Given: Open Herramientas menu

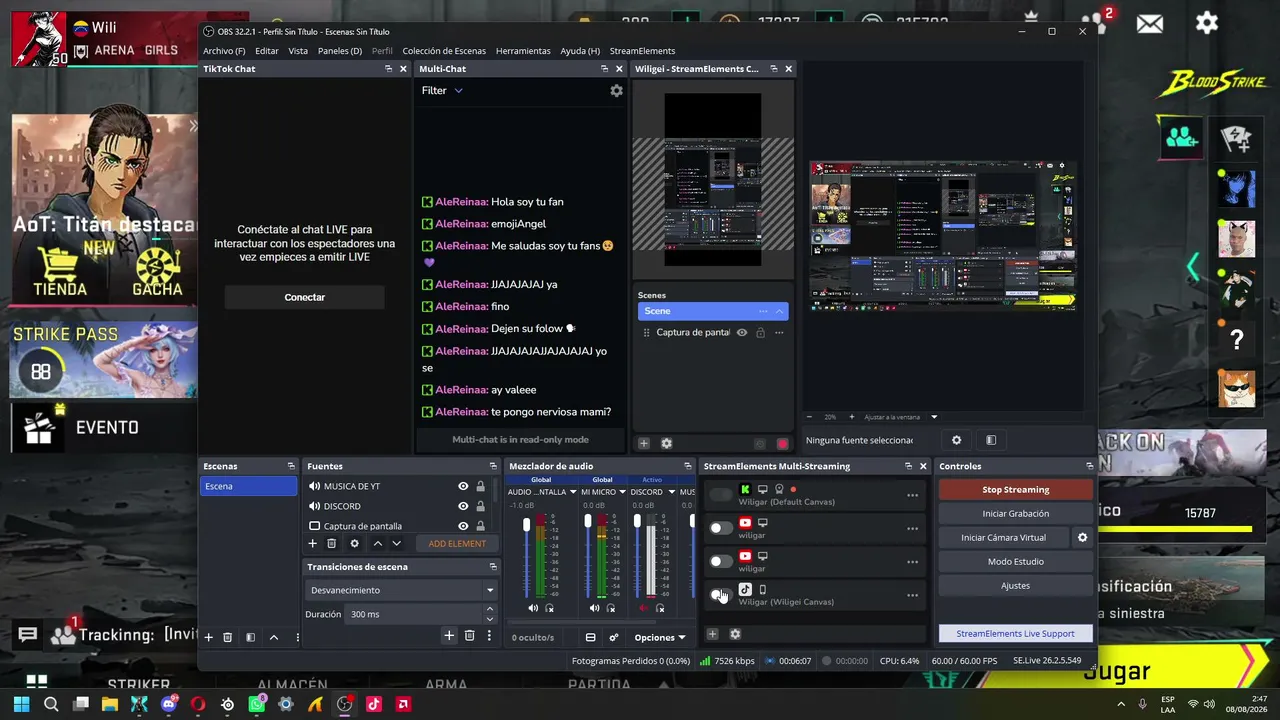Looking at the screenshot, I should pos(523,51).
